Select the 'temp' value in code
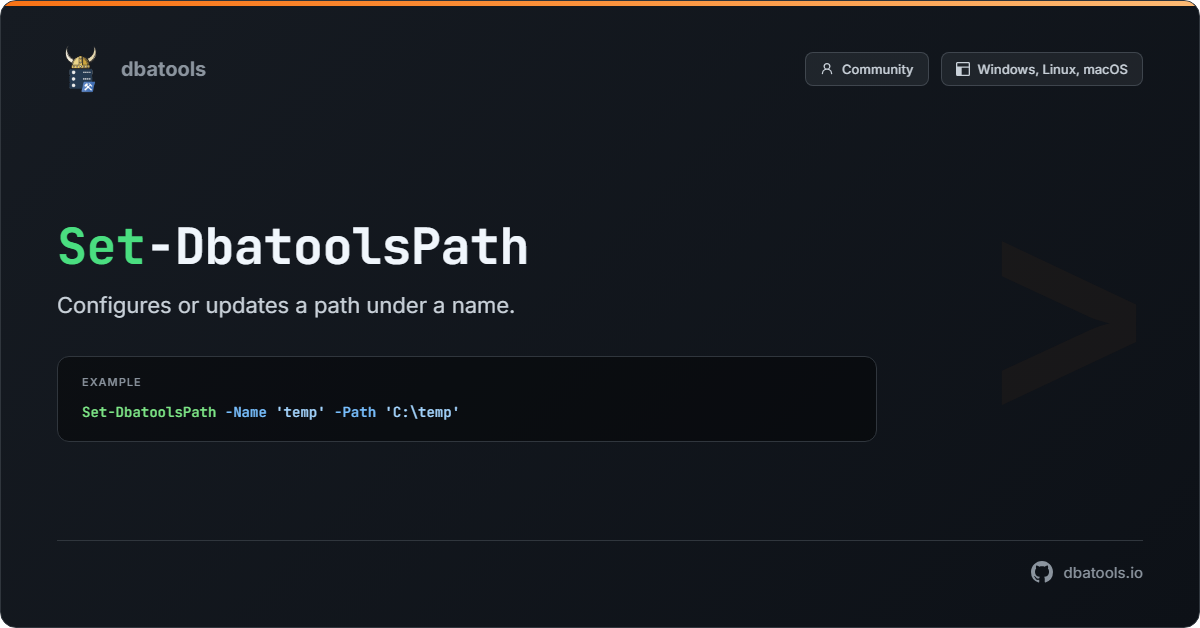Image resolution: width=1200 pixels, height=628 pixels. (300, 412)
